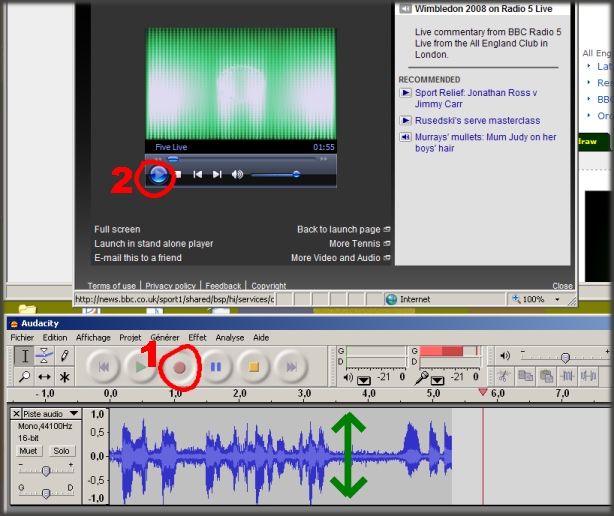614x516 pixels.
Task: Click the 'More Tennis' link
Action: coord(355,244)
